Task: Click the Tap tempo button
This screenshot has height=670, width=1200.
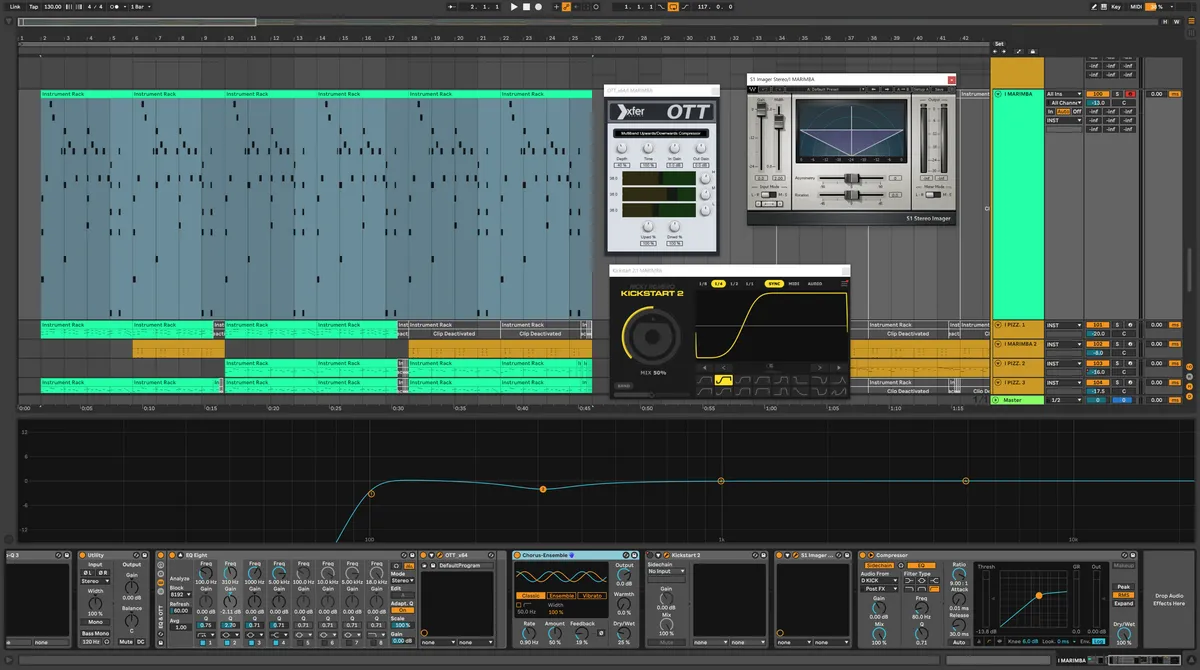Action: tap(34, 6)
